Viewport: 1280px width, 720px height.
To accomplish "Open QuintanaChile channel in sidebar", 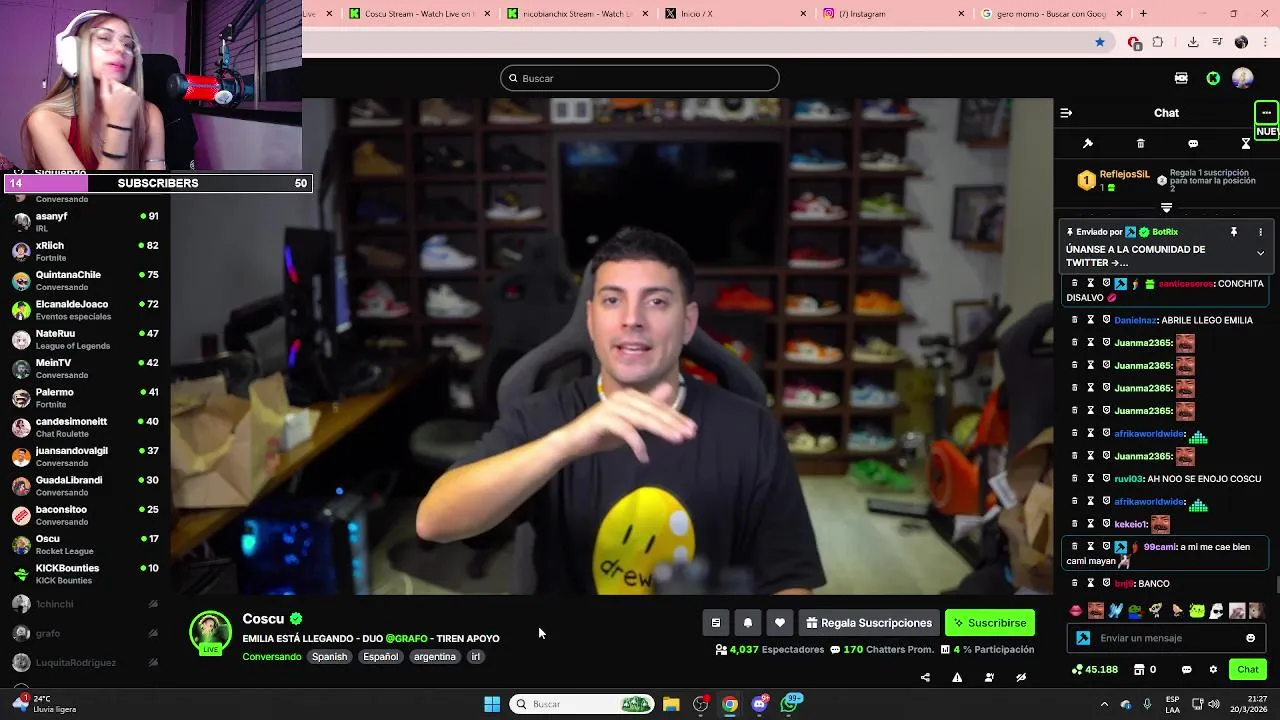I will 85,281.
